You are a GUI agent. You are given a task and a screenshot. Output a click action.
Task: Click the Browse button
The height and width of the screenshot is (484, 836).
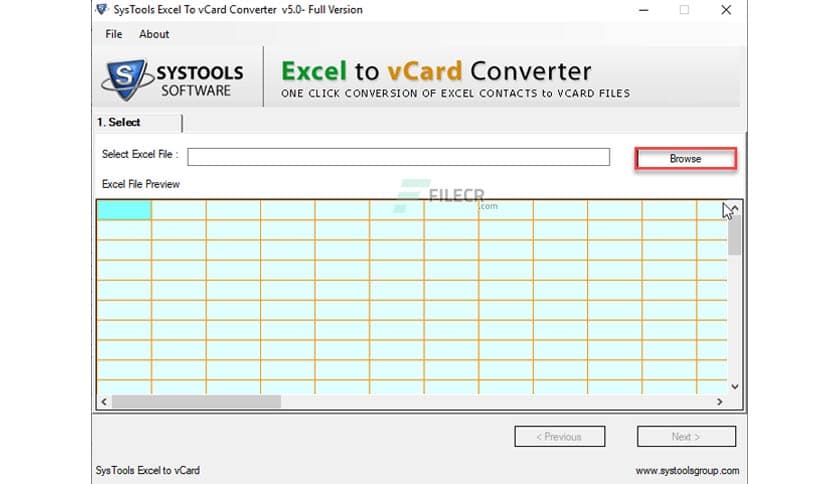pos(686,159)
